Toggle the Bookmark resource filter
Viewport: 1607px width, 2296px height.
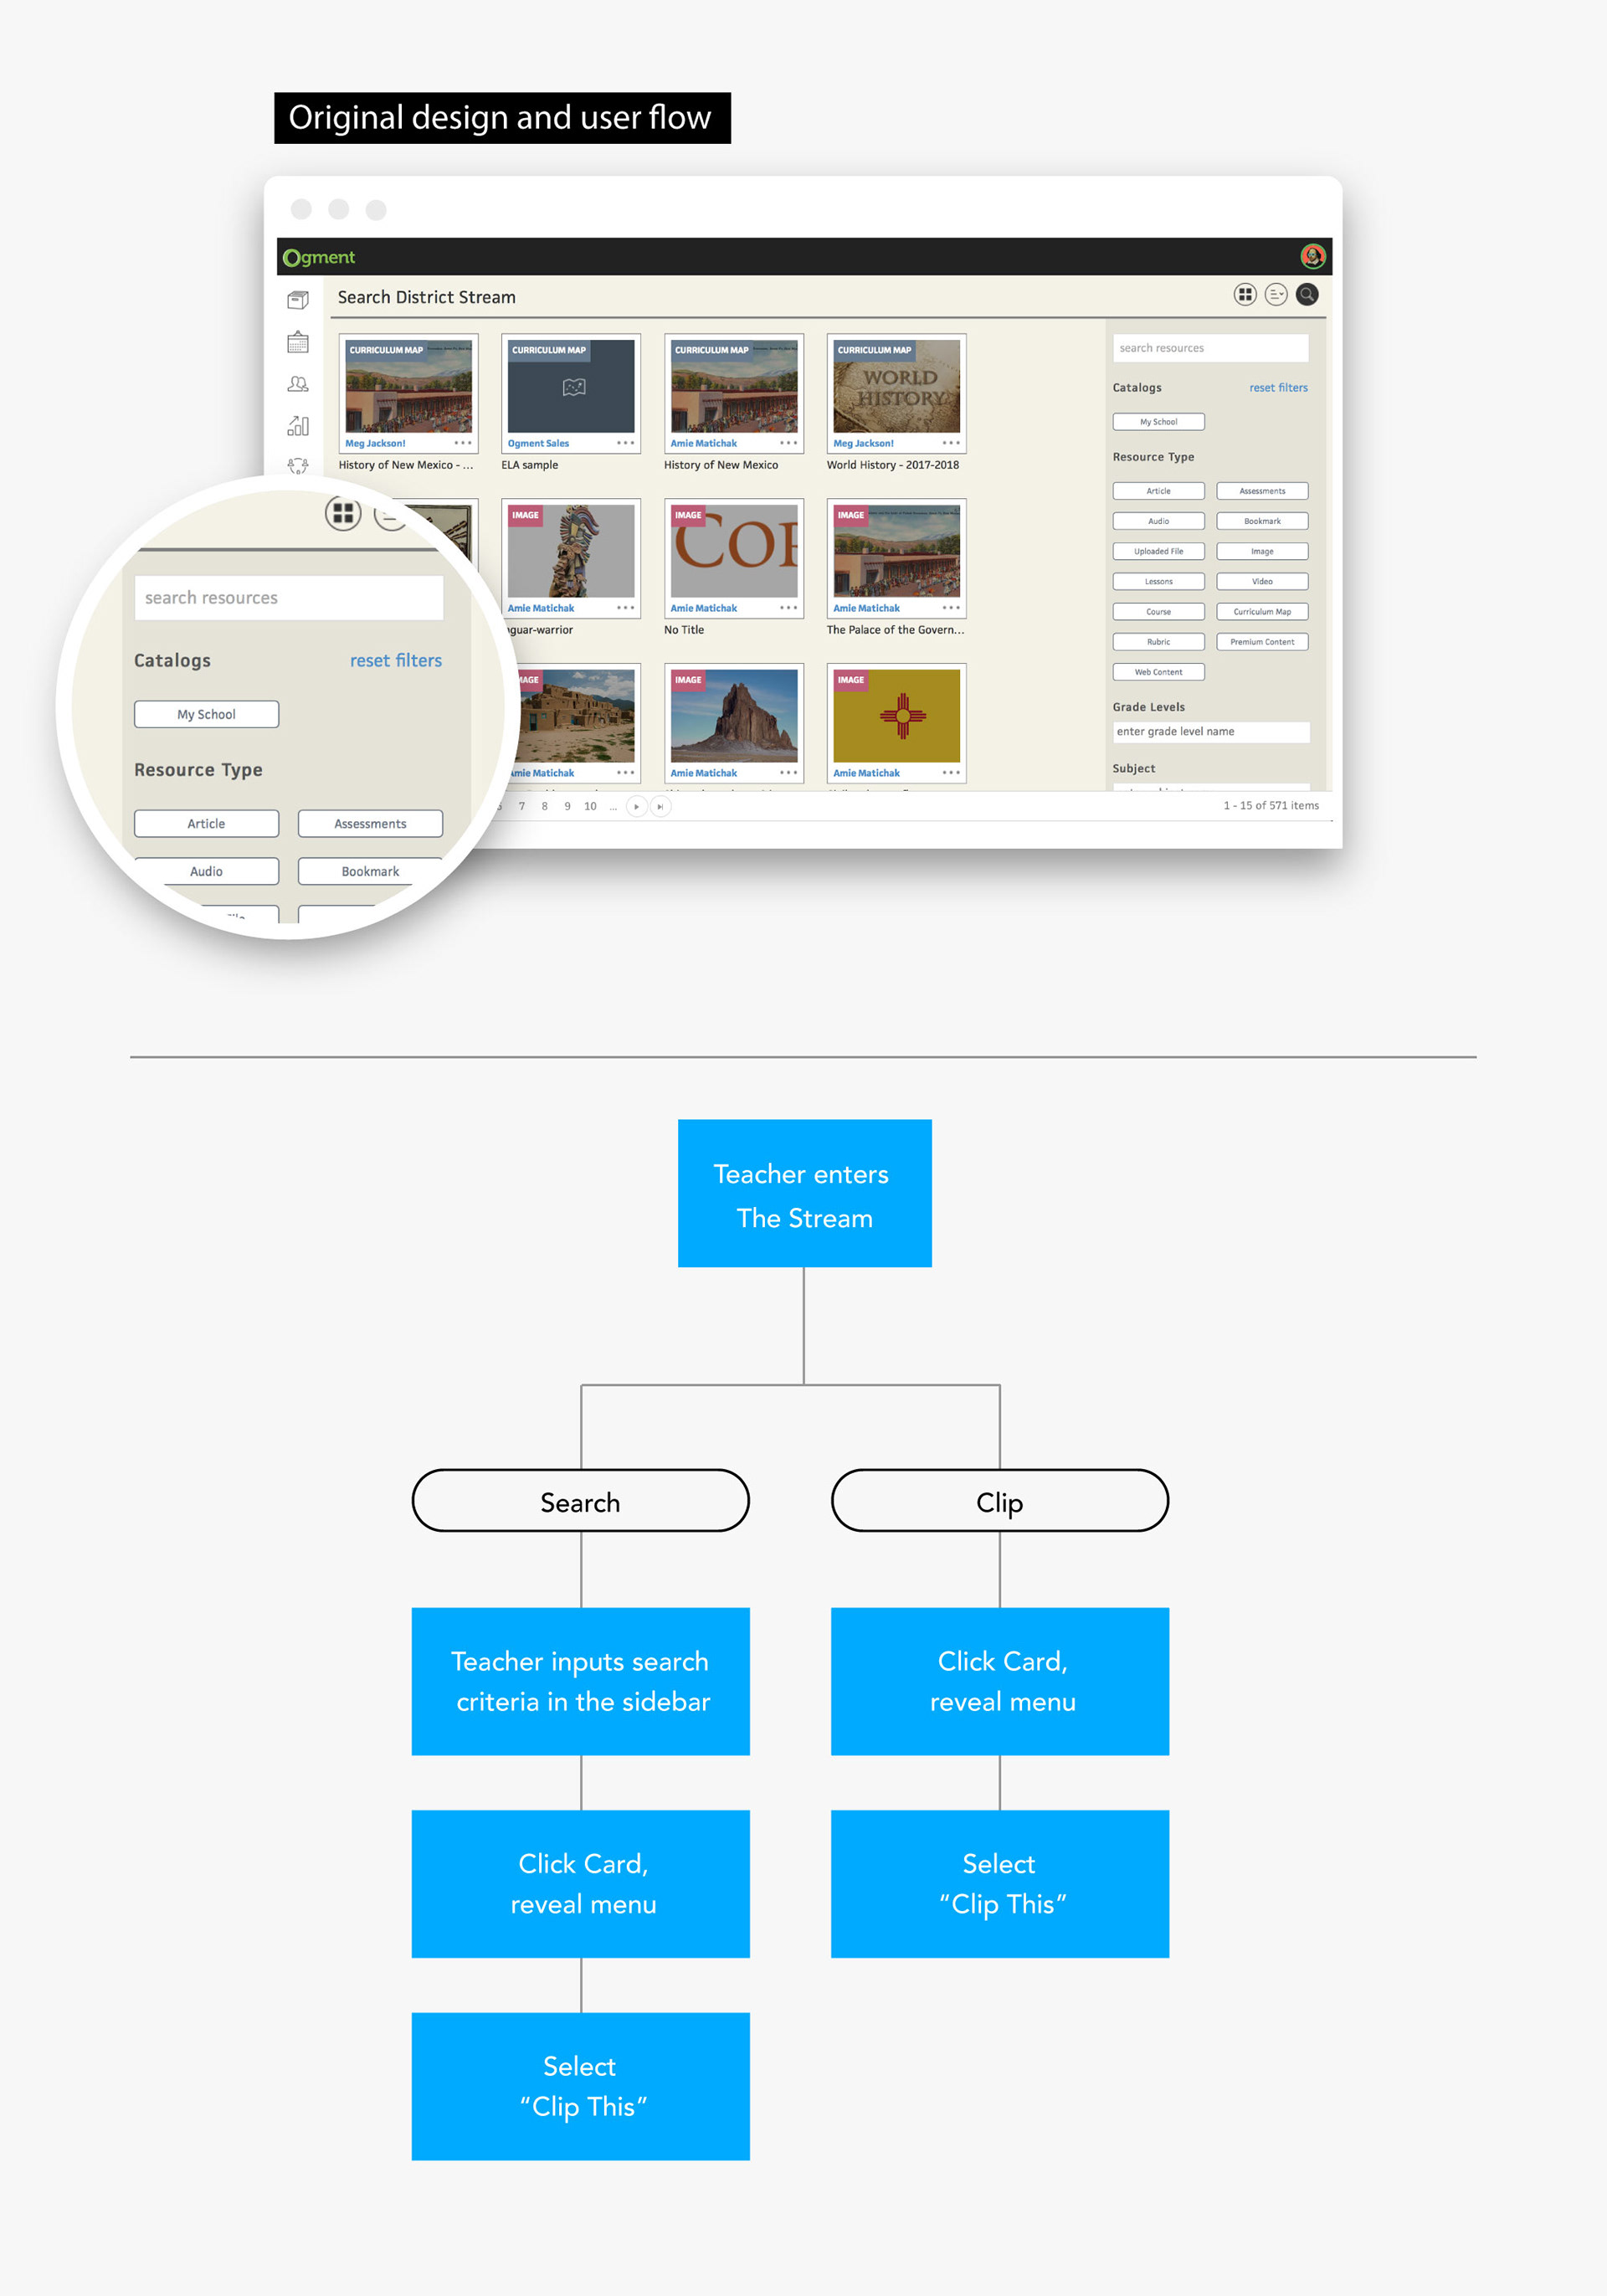pyautogui.click(x=1262, y=521)
